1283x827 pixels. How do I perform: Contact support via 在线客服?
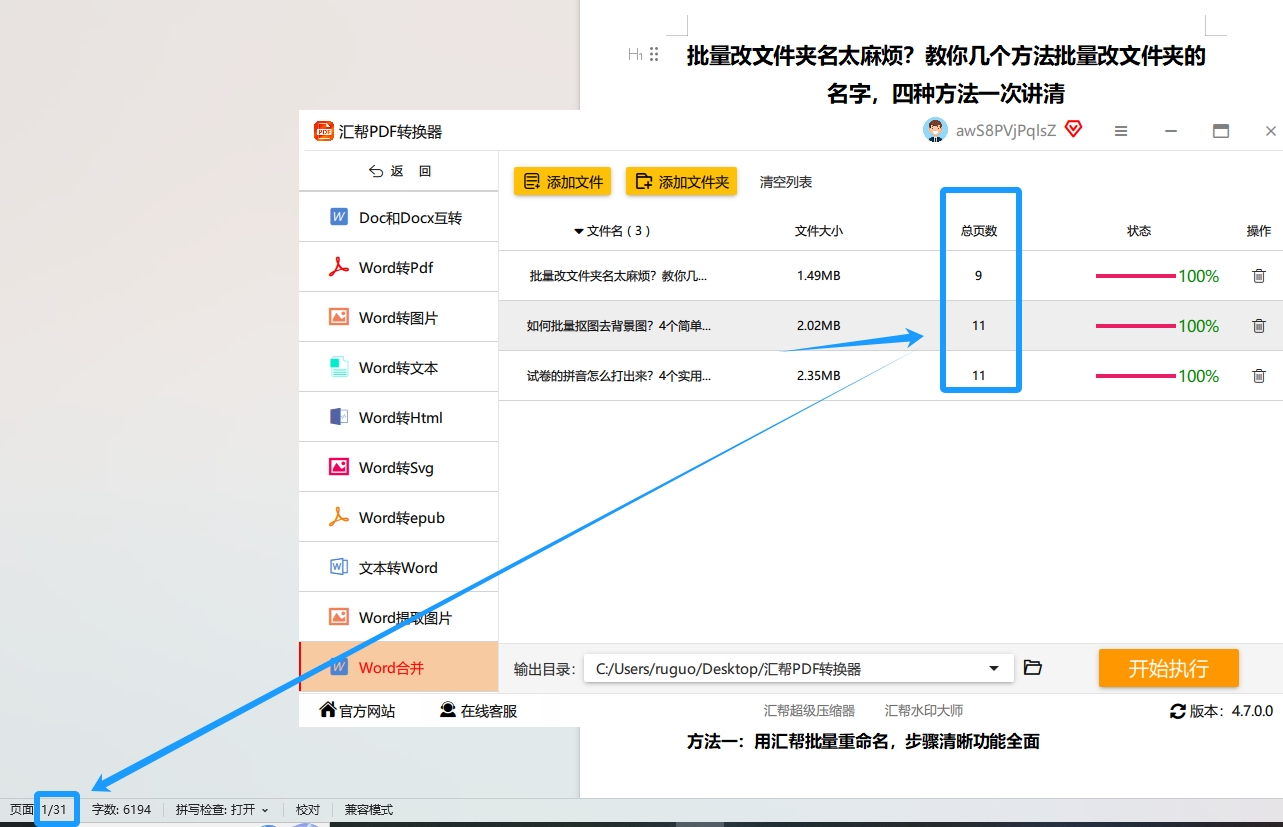tap(479, 711)
